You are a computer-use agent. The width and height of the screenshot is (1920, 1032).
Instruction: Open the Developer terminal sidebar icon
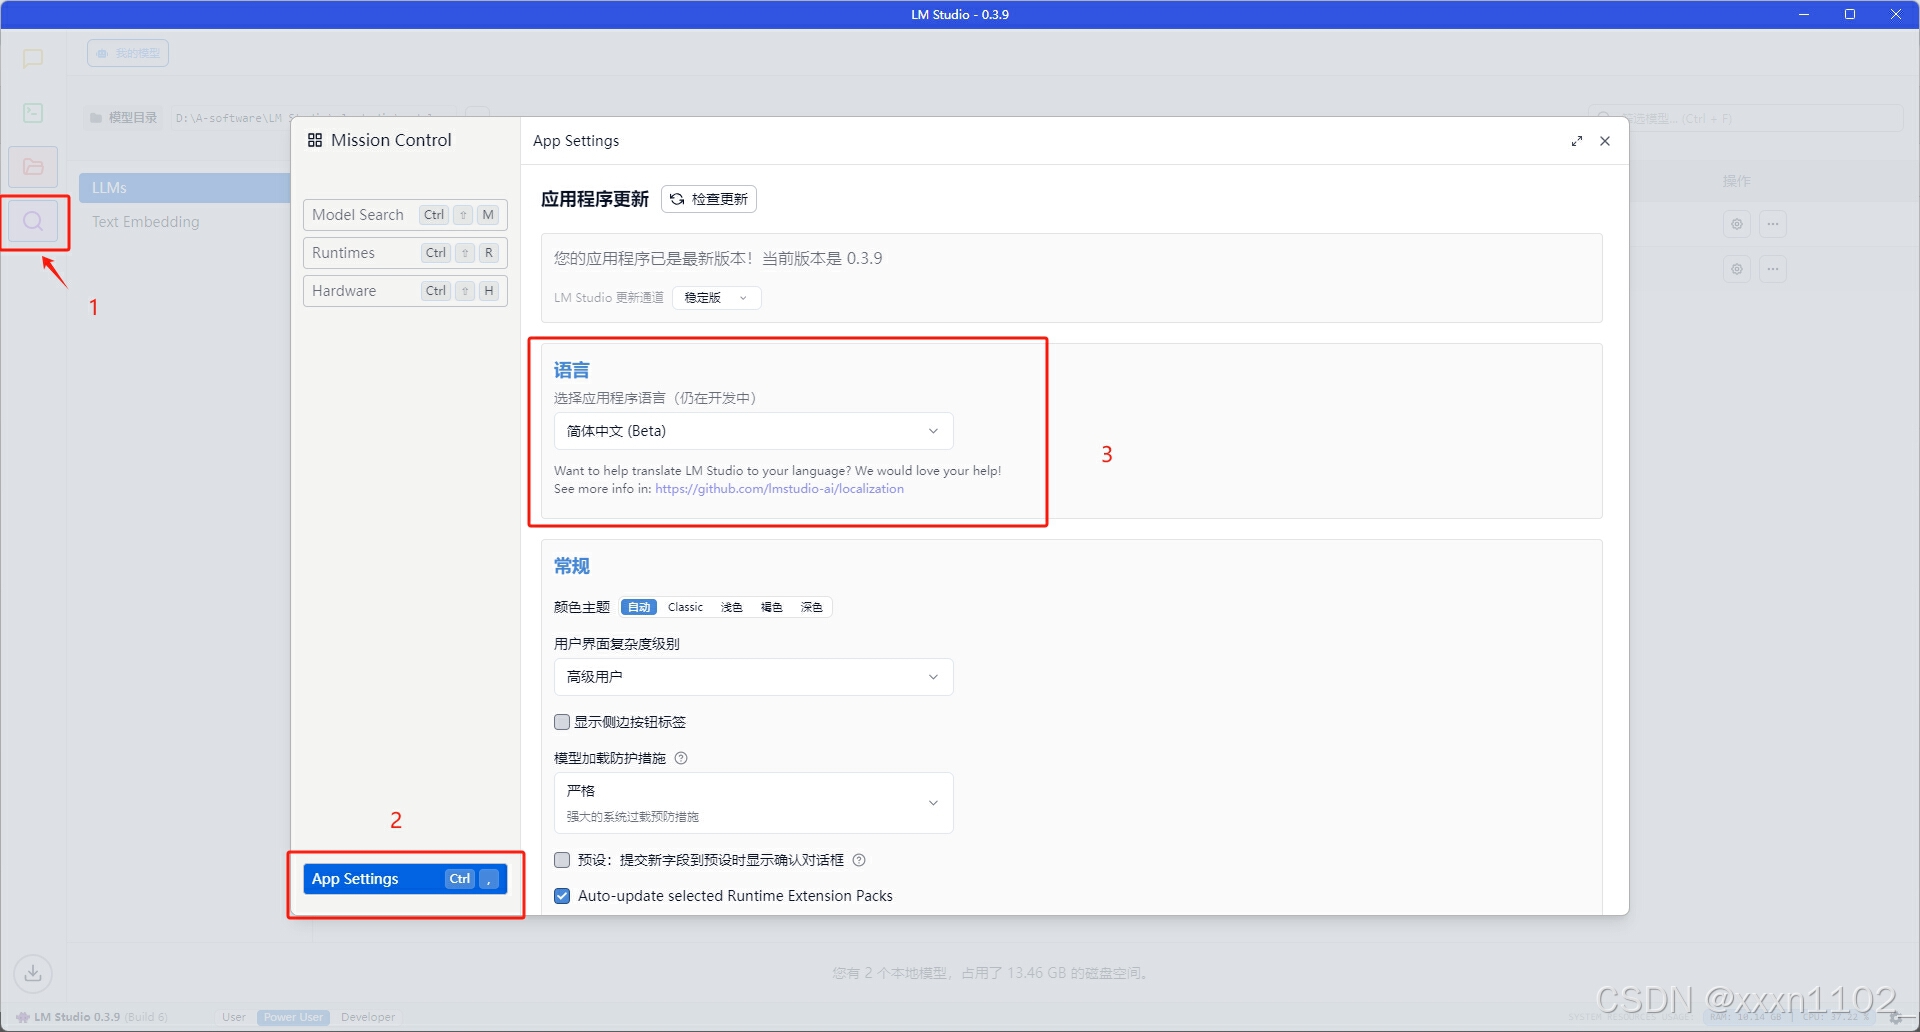click(x=33, y=112)
